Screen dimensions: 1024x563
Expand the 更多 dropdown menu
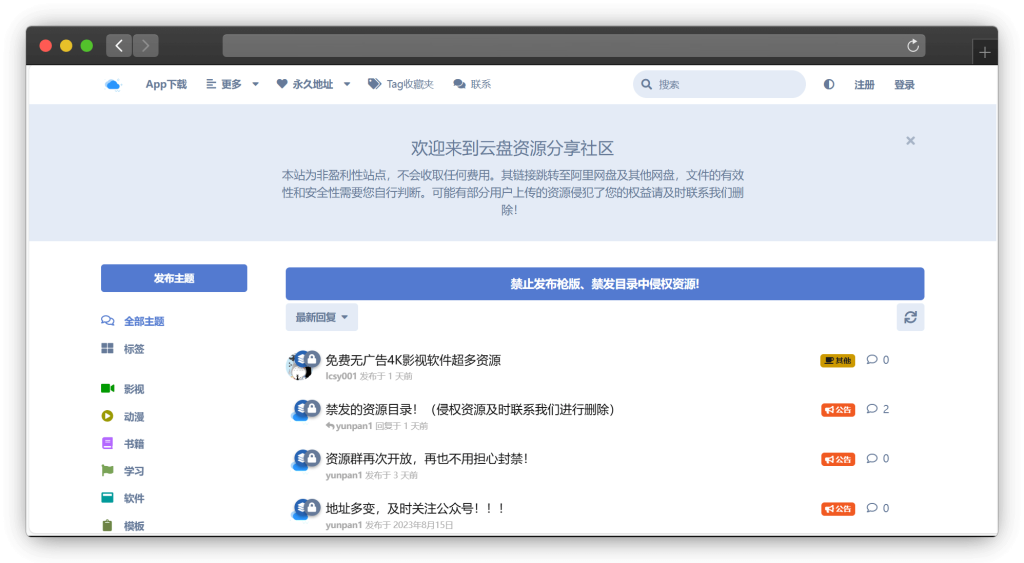point(232,84)
